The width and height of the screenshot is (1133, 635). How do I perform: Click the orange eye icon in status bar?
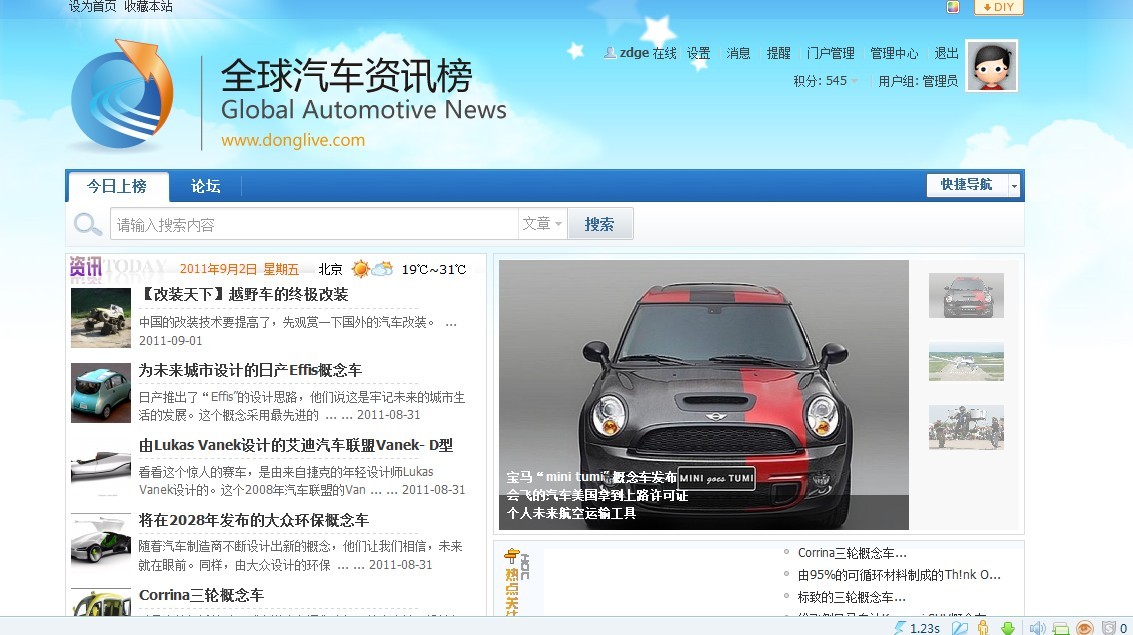(x=1085, y=628)
